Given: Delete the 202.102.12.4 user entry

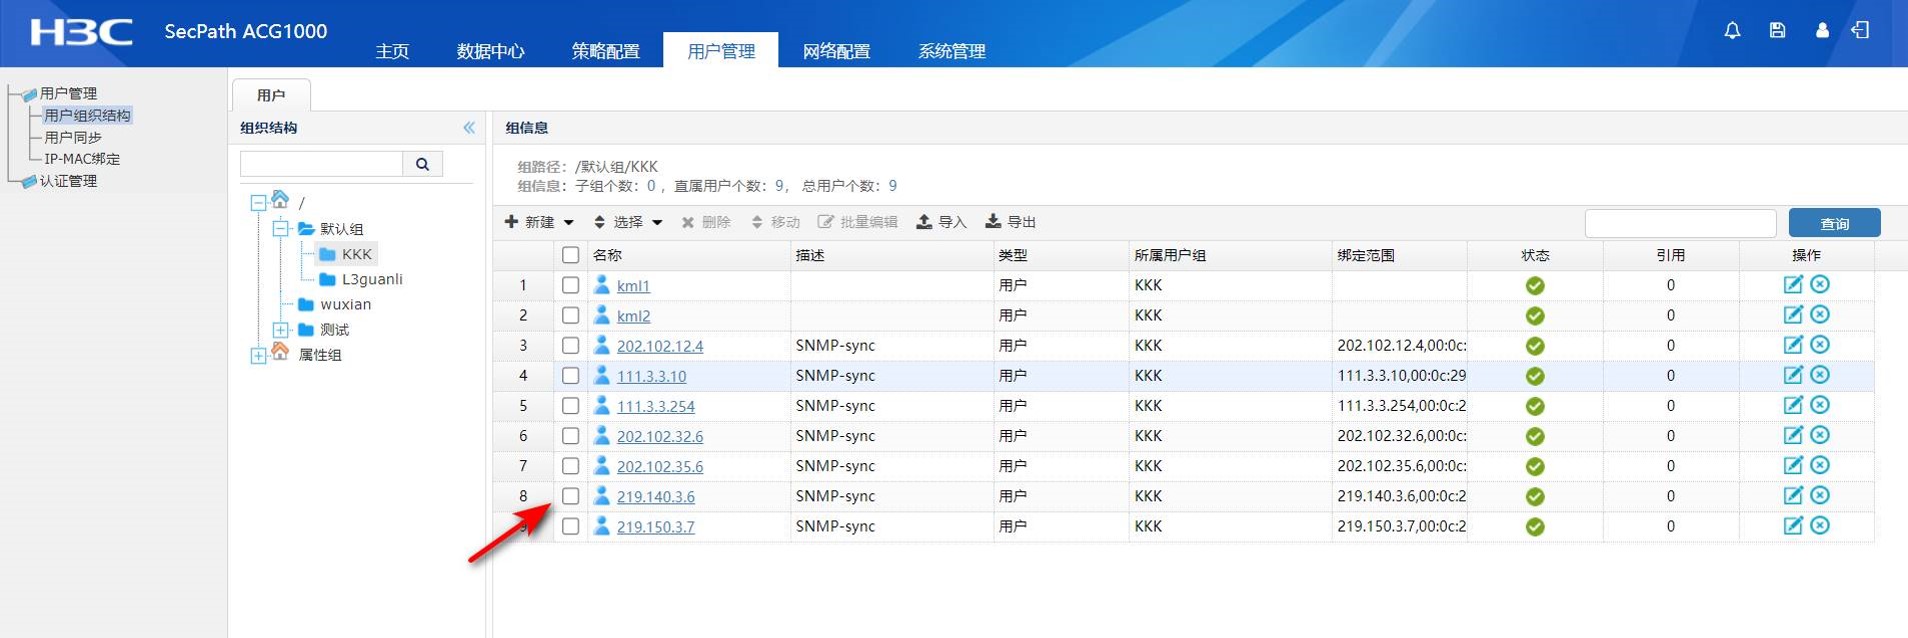Looking at the screenshot, I should [x=1820, y=345].
